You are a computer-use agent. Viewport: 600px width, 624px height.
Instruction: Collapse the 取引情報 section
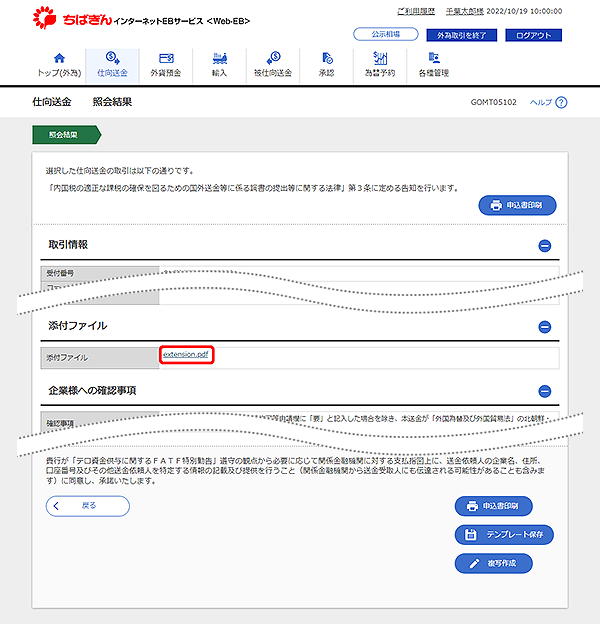tap(545, 246)
